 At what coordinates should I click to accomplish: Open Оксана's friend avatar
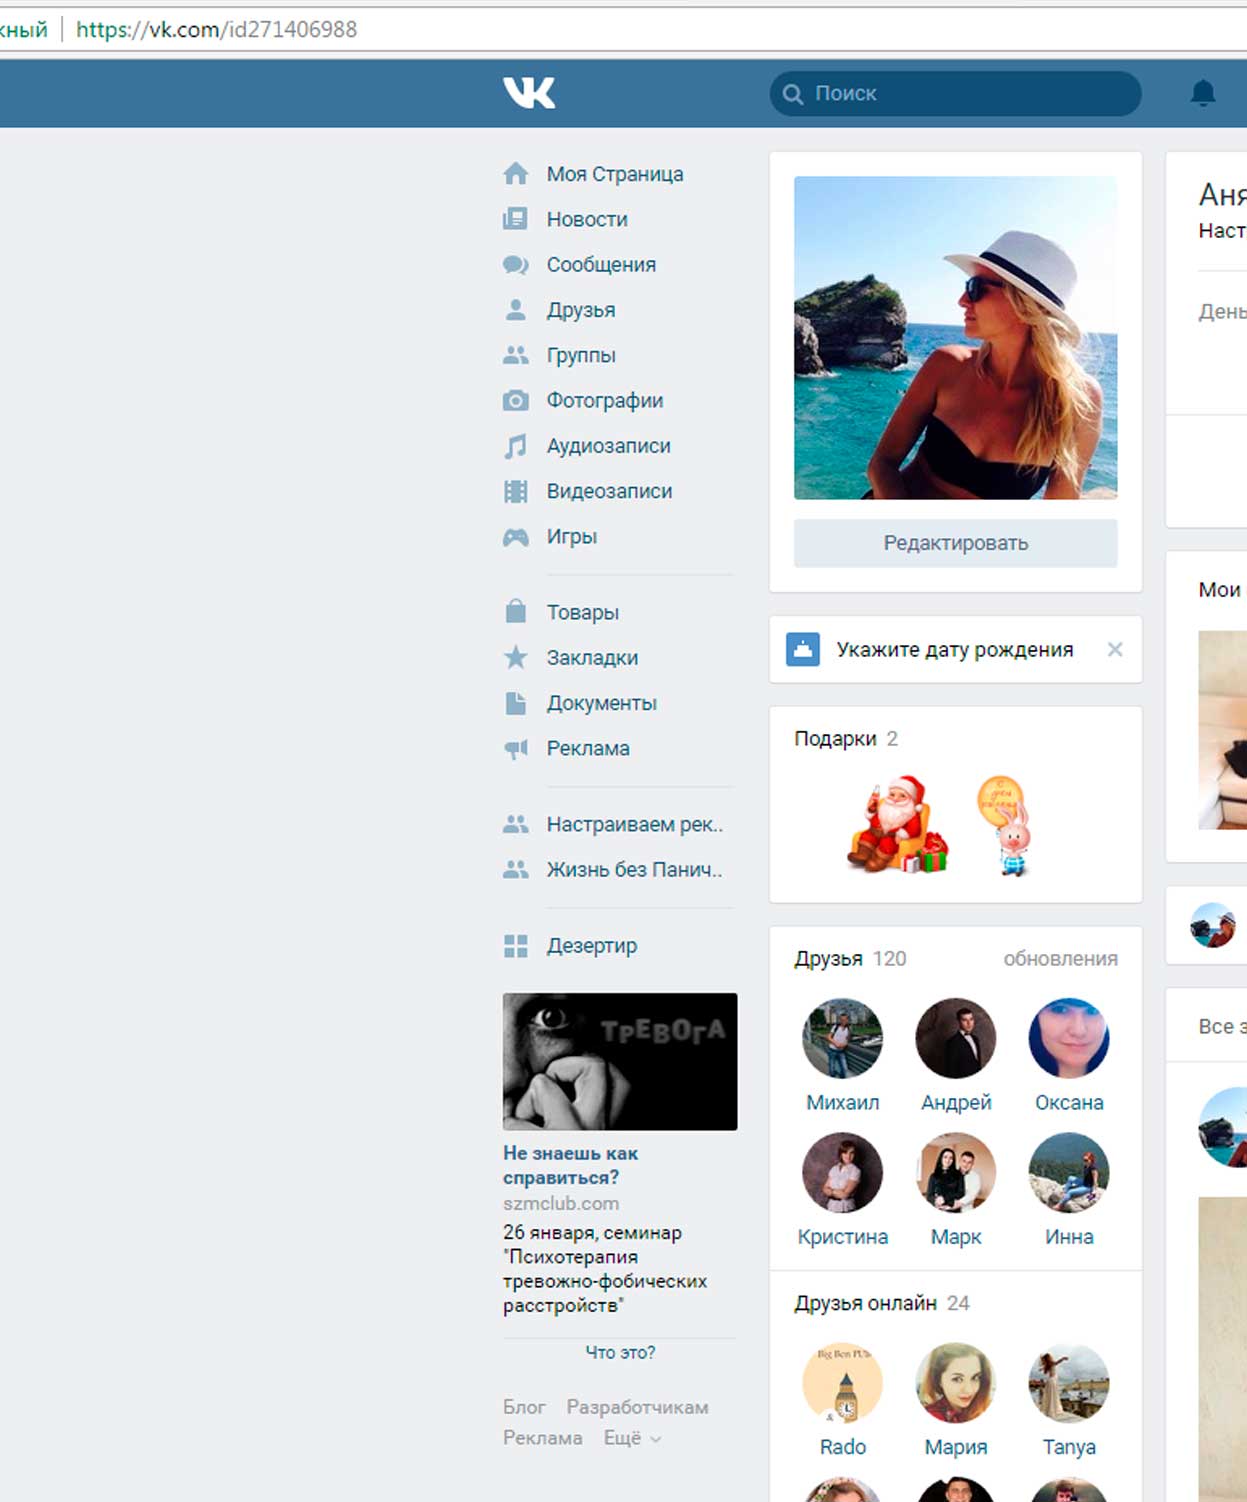tap(1068, 1038)
